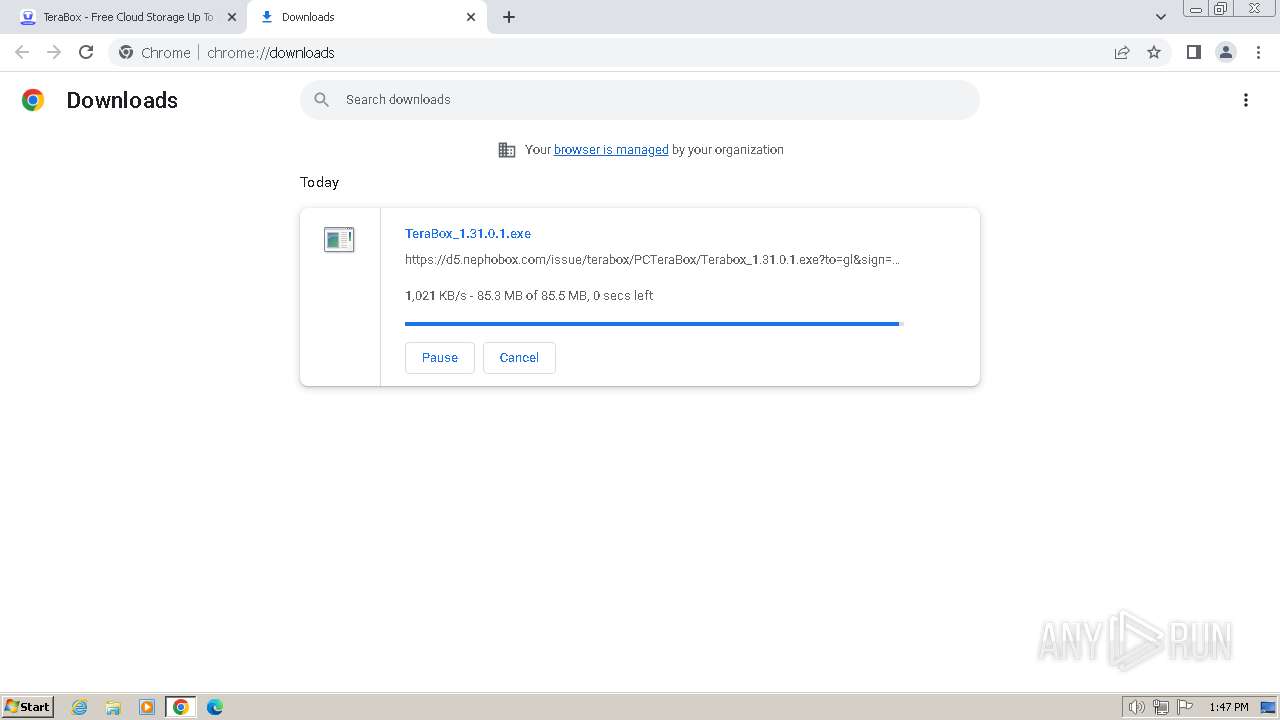
Task: Go back with the back arrow
Action: (22, 53)
